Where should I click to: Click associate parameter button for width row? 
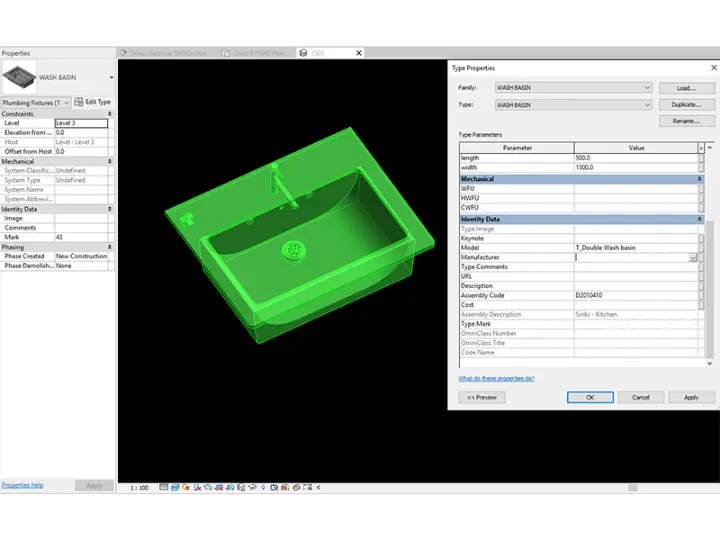tap(701, 168)
